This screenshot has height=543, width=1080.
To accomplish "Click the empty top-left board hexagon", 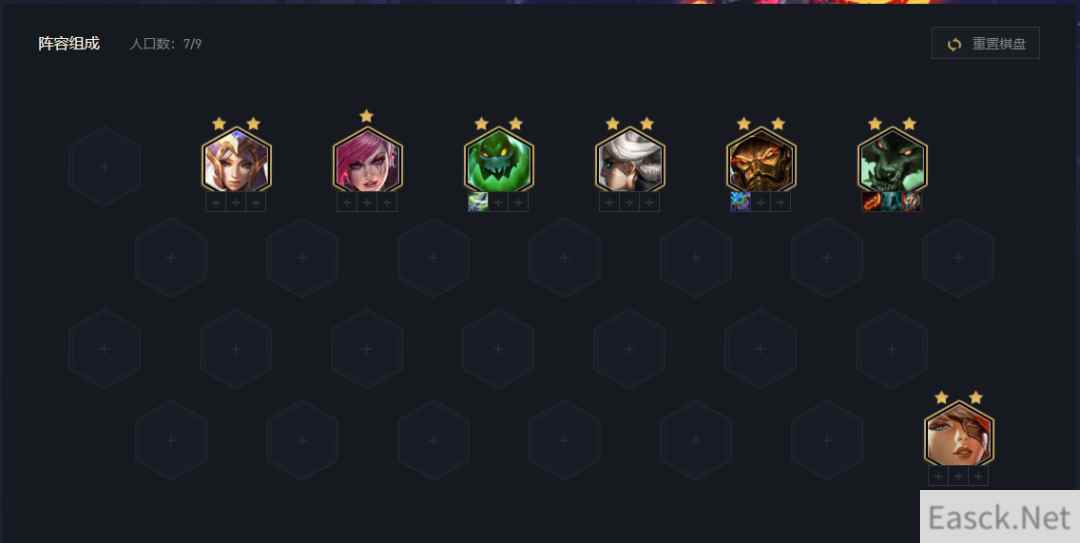I will point(105,166).
